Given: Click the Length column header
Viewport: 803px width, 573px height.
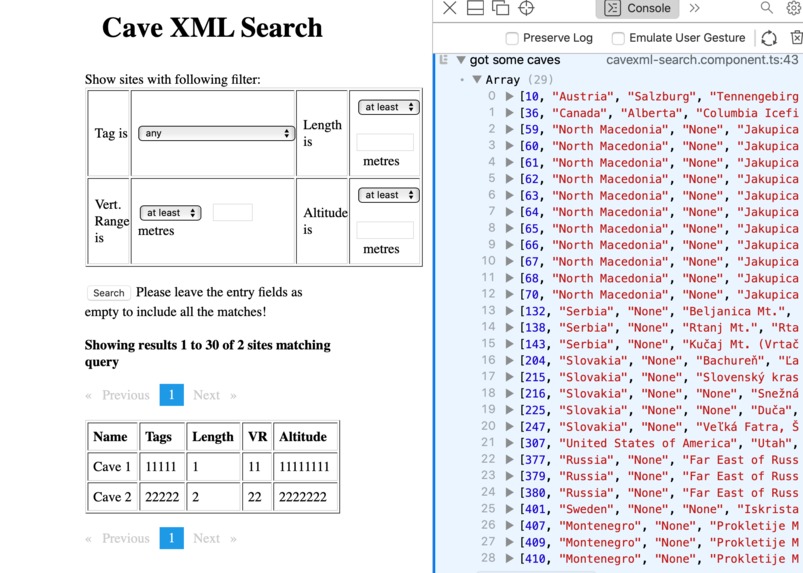Looking at the screenshot, I should pyautogui.click(x=213, y=436).
